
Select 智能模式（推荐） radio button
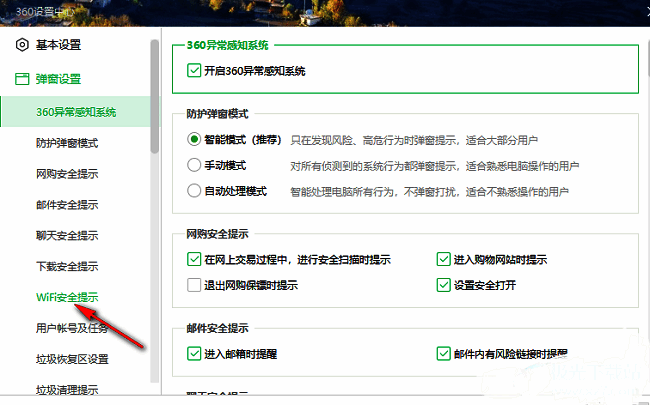pos(194,139)
